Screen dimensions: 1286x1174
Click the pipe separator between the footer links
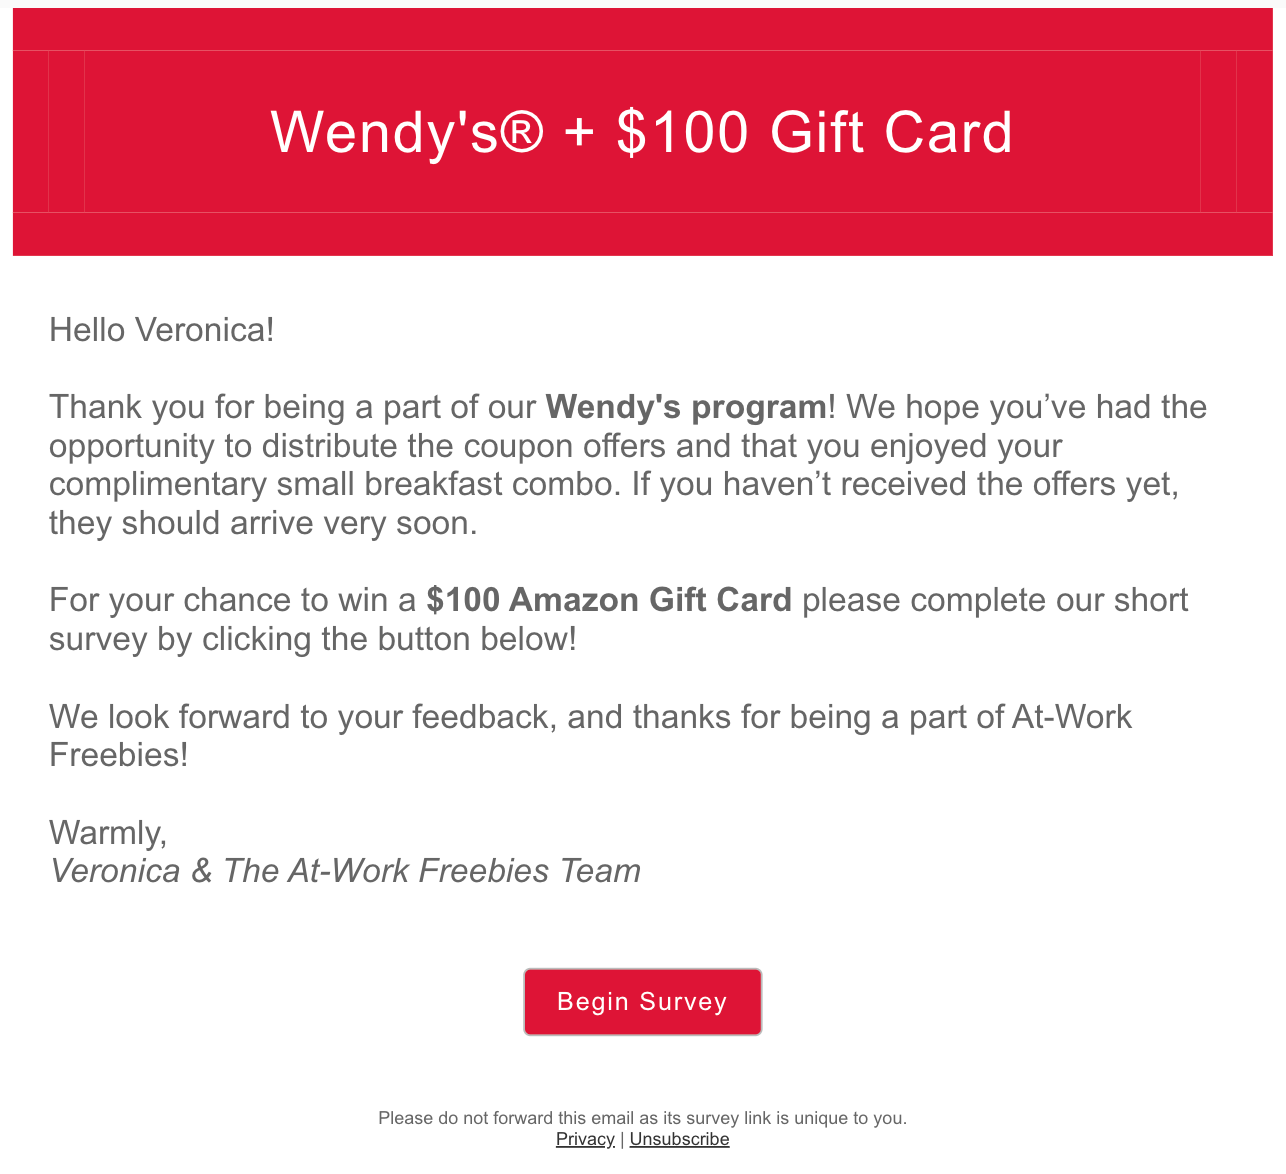click(x=622, y=1139)
